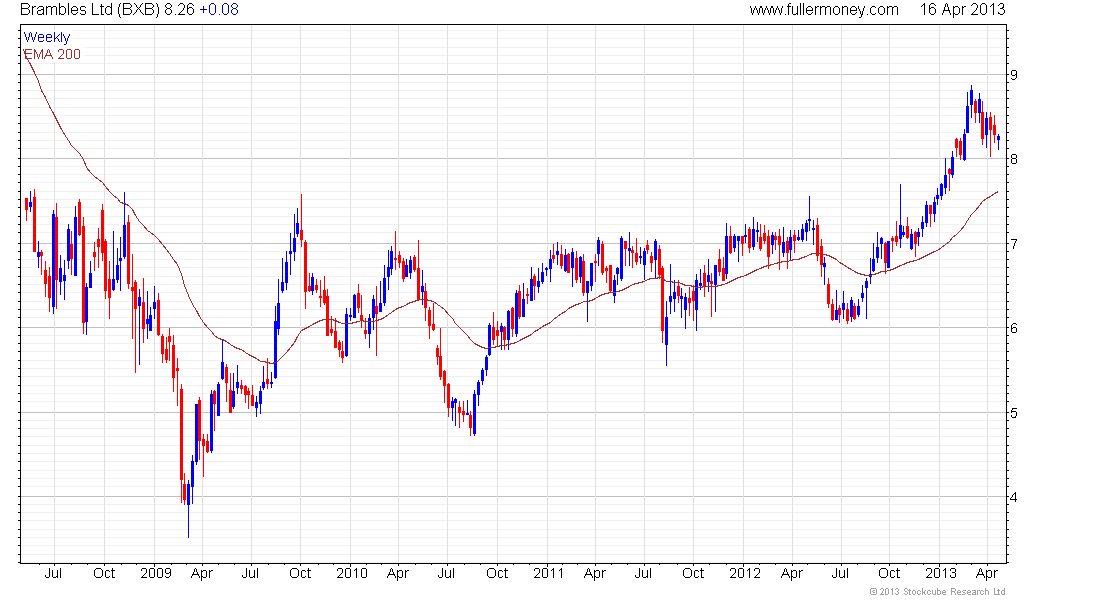Select the 2010 label on time axis
Image resolution: width=1100 pixels, height=600 pixels.
pos(351,574)
